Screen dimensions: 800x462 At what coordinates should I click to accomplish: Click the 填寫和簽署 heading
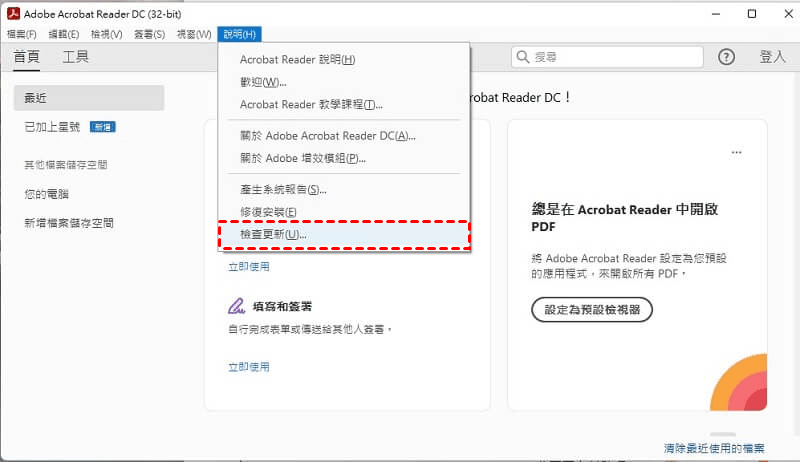pyautogui.click(x=282, y=306)
